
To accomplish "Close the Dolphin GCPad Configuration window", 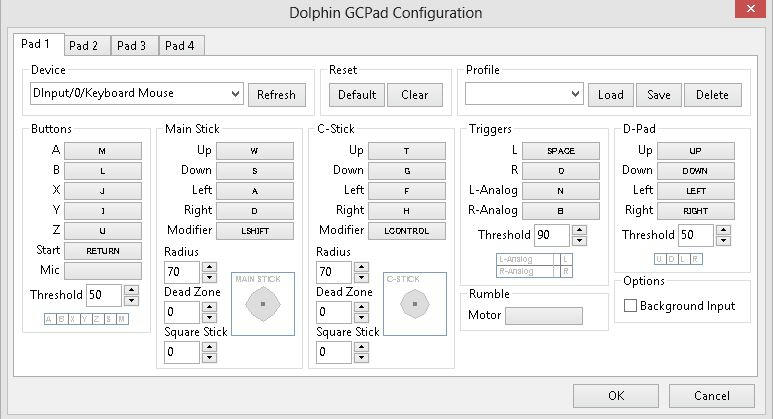I will (750, 9).
